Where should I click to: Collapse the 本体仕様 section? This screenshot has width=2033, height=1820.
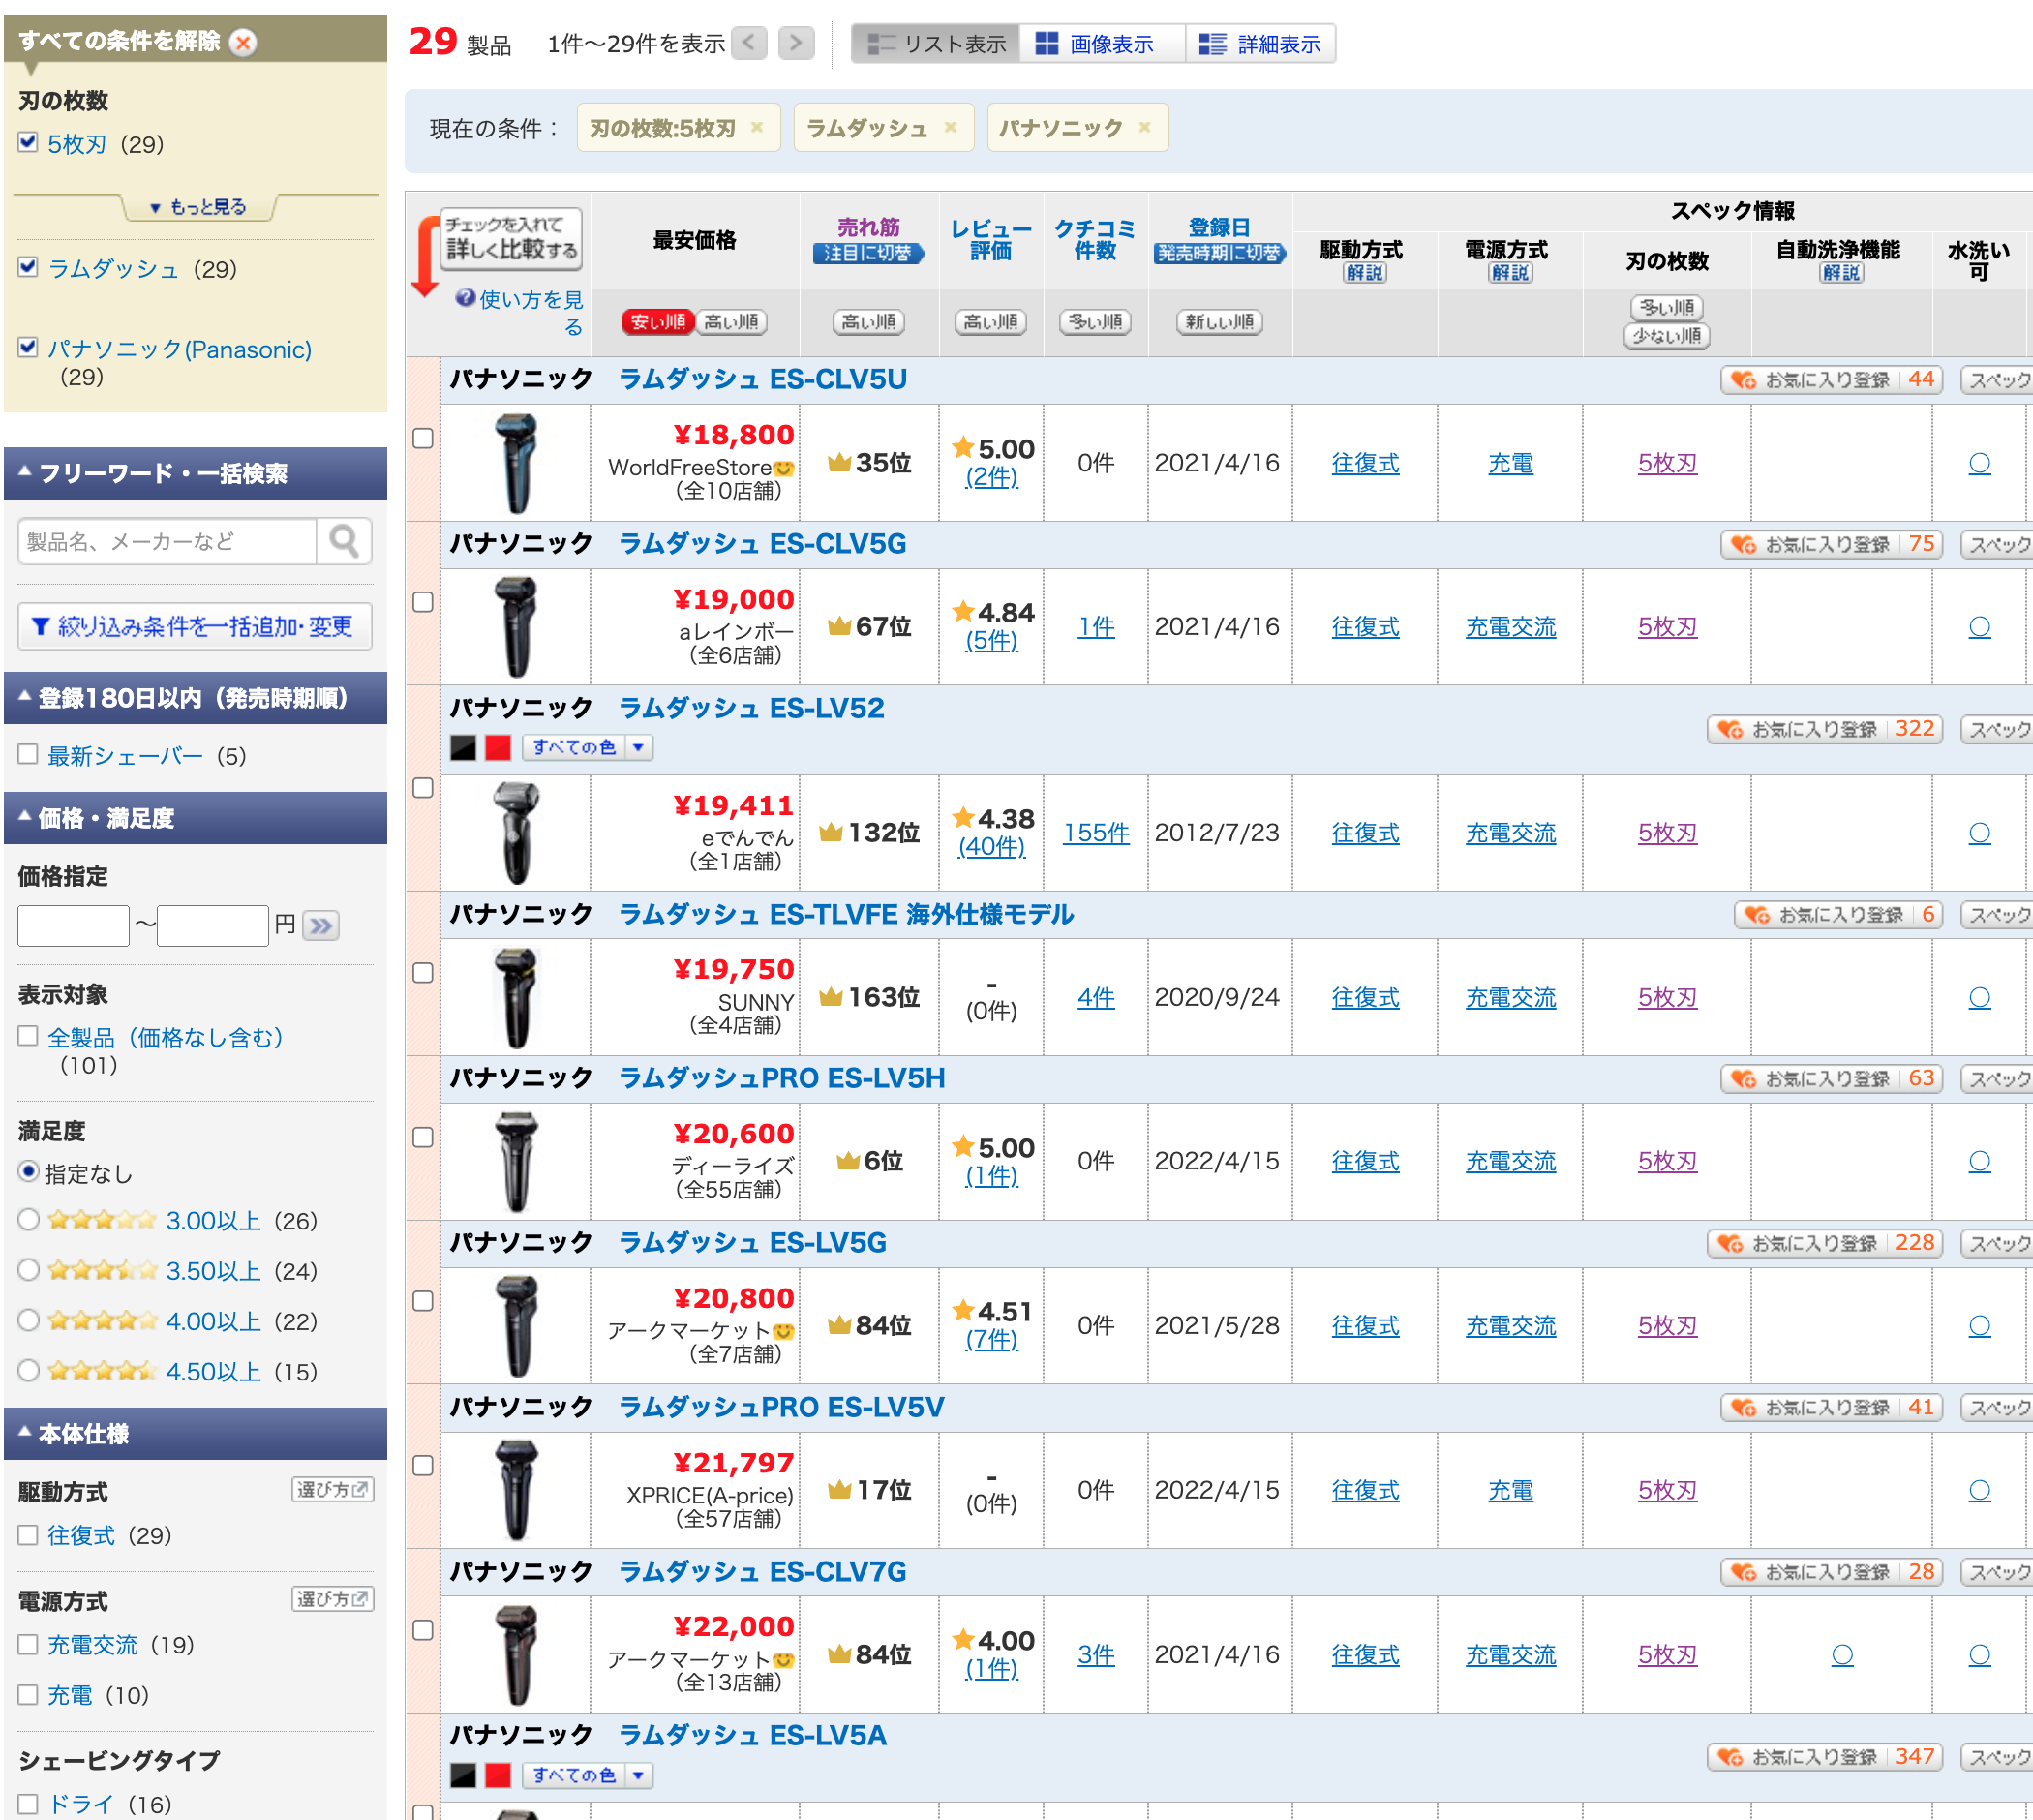195,1433
